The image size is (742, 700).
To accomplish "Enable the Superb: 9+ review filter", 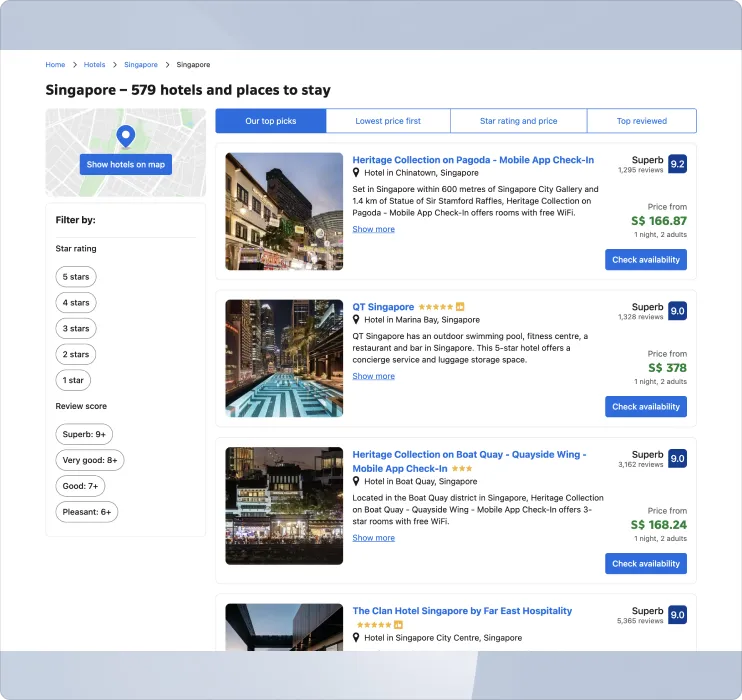I will pyautogui.click(x=84, y=434).
